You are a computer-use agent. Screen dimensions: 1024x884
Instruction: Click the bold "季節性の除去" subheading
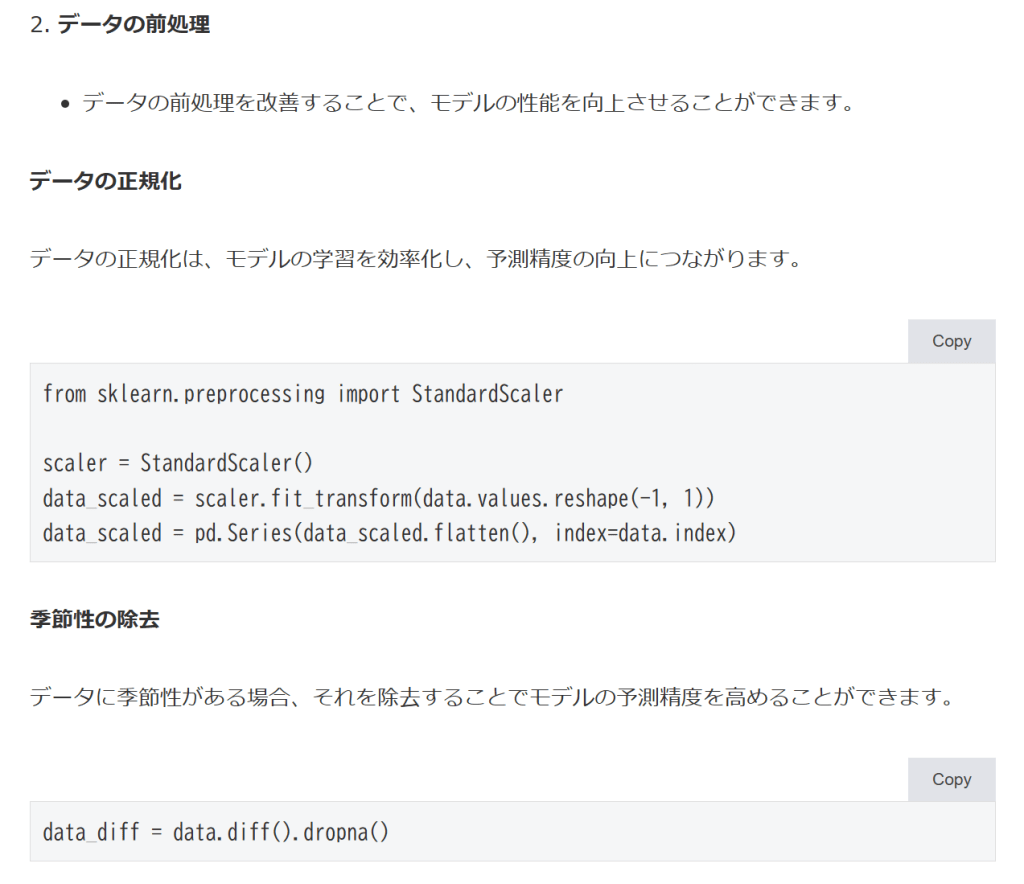pyautogui.click(x=94, y=619)
